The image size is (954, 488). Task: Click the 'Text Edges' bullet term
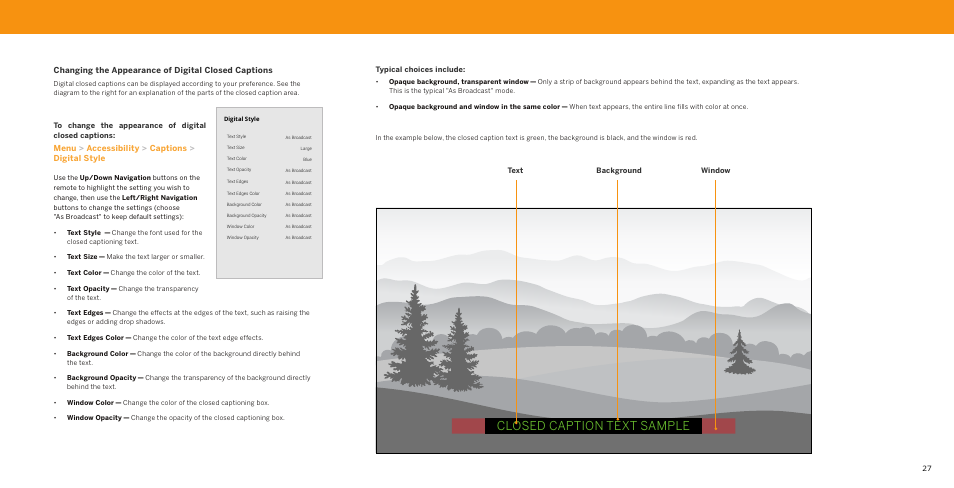coord(85,313)
